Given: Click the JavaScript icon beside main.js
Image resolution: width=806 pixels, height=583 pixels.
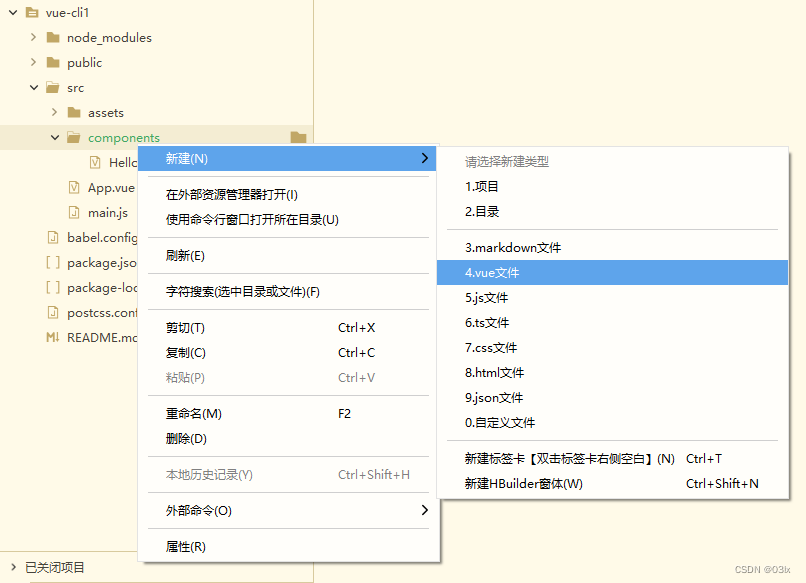Looking at the screenshot, I should pos(75,212).
